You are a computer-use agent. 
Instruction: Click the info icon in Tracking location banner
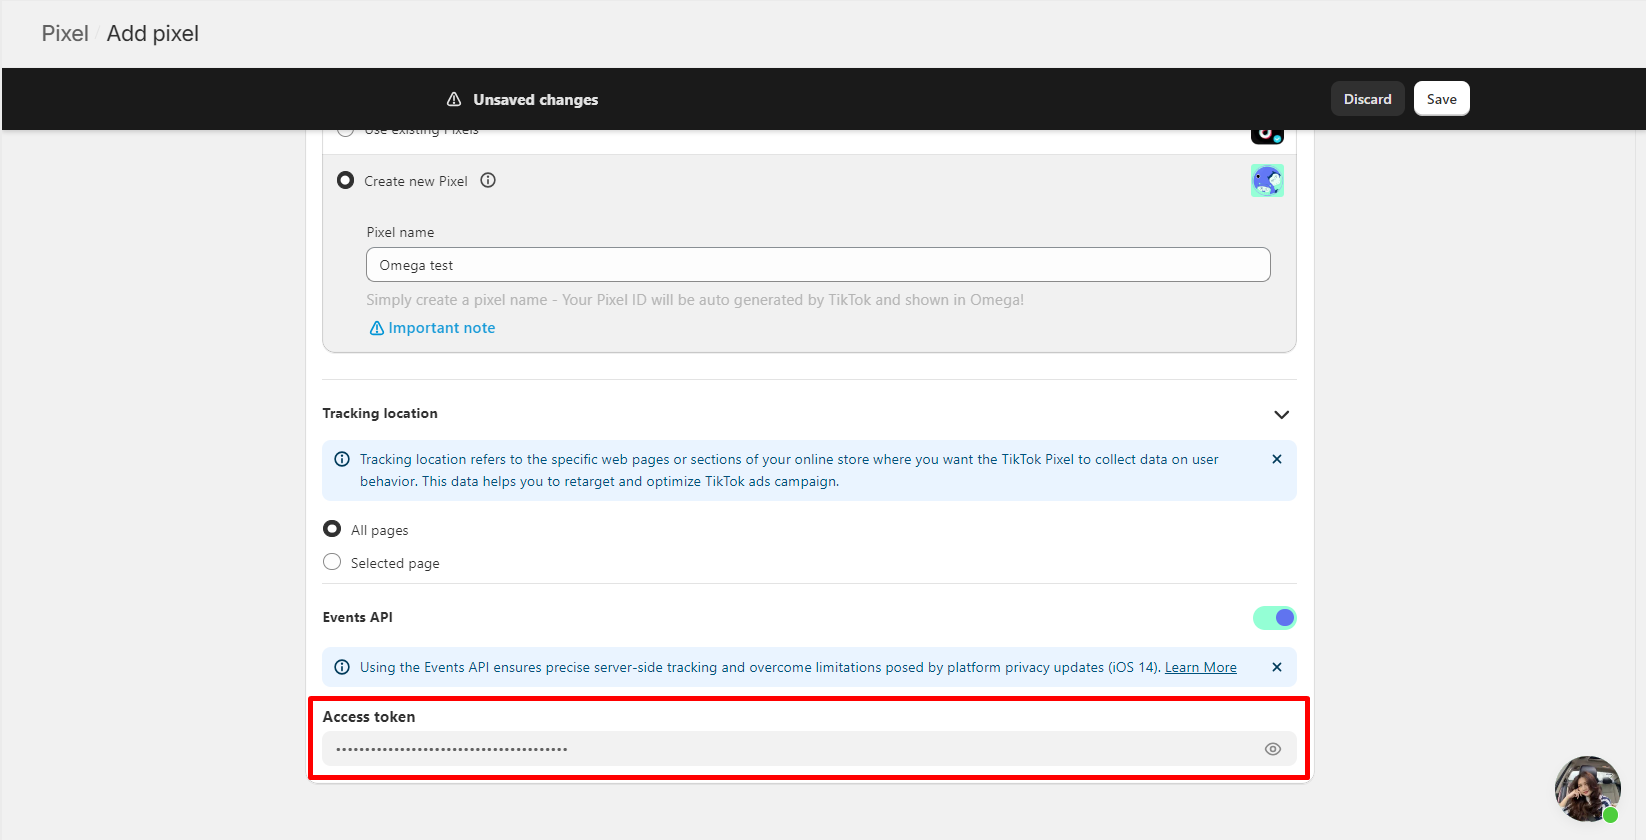342,460
